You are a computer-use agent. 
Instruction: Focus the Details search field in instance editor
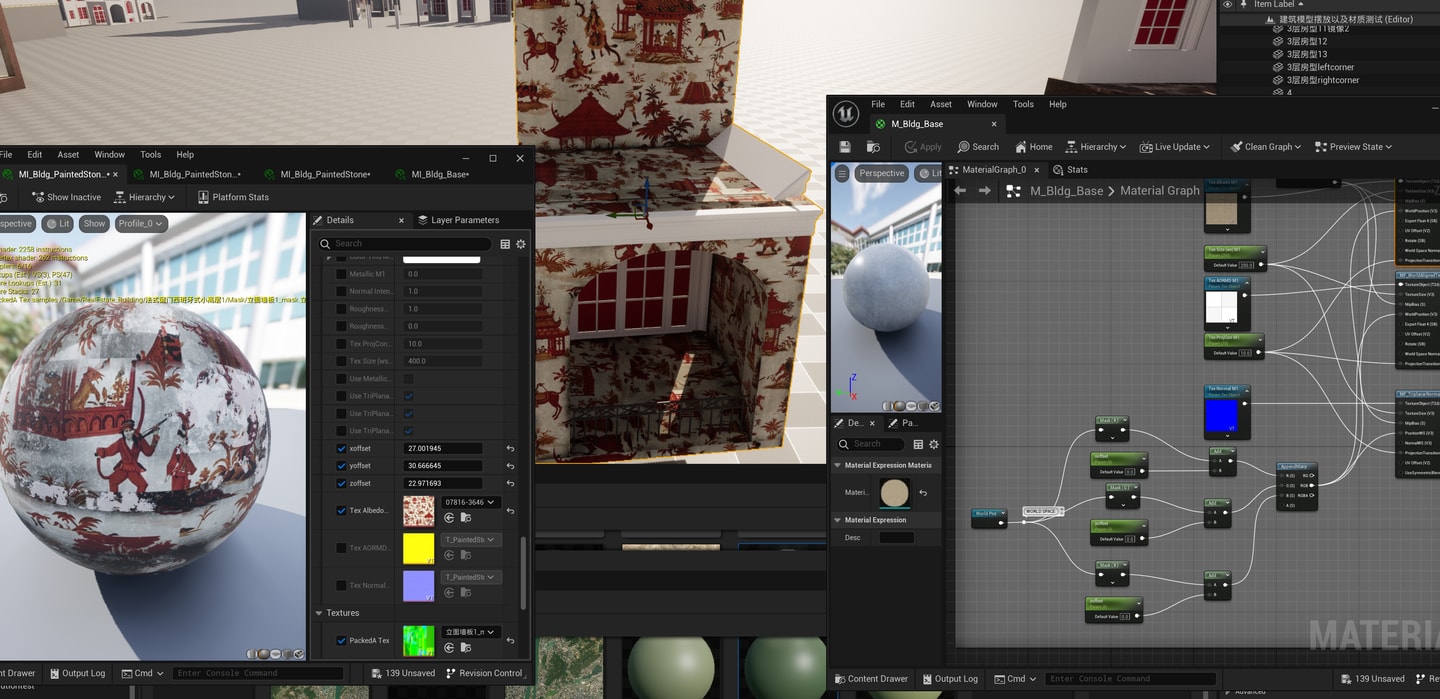(x=405, y=244)
